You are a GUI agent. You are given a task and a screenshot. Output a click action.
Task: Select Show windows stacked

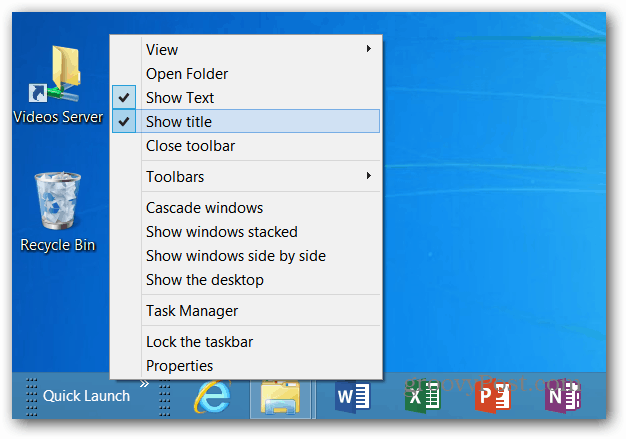pyautogui.click(x=246, y=231)
